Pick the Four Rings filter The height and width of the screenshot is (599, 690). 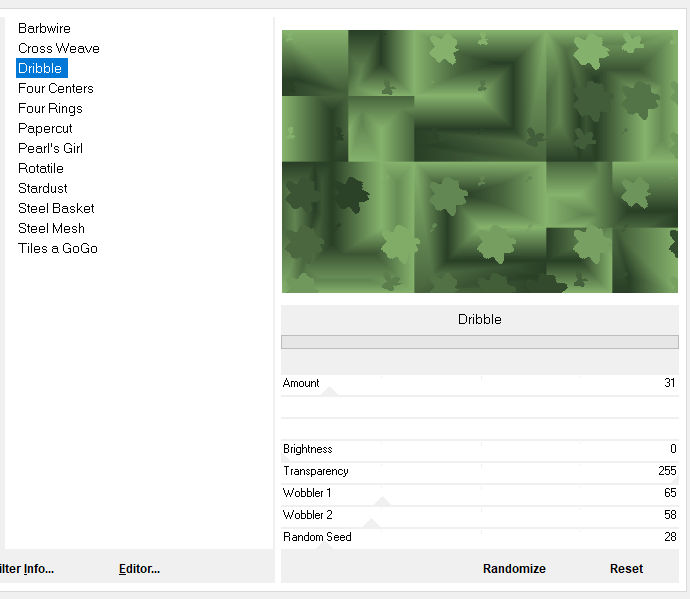(50, 108)
